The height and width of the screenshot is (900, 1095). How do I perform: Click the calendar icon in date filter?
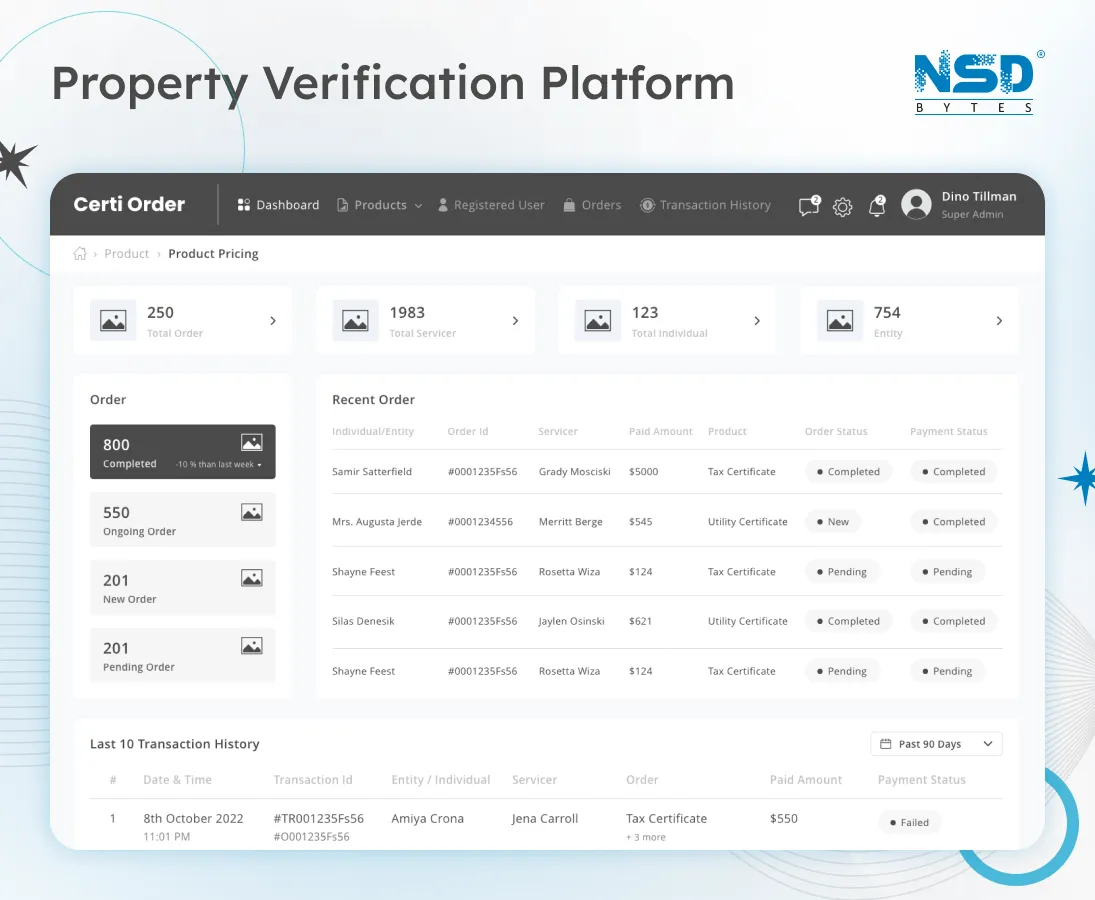885,744
